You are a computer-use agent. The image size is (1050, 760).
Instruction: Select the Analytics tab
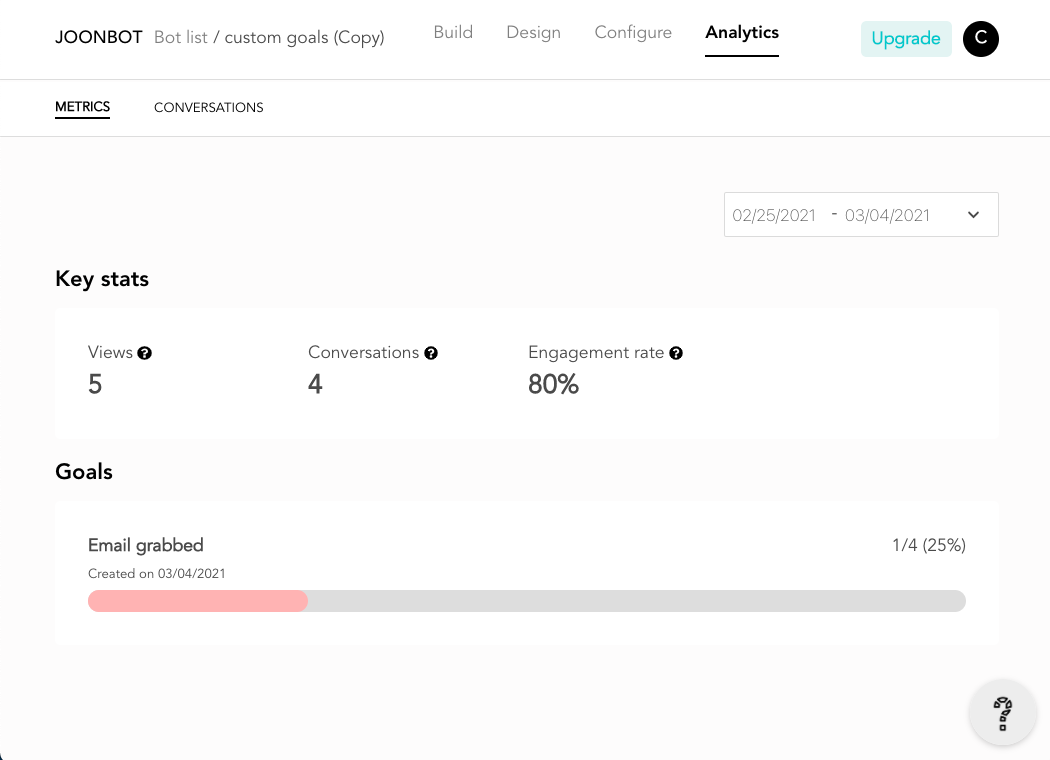pyautogui.click(x=742, y=32)
